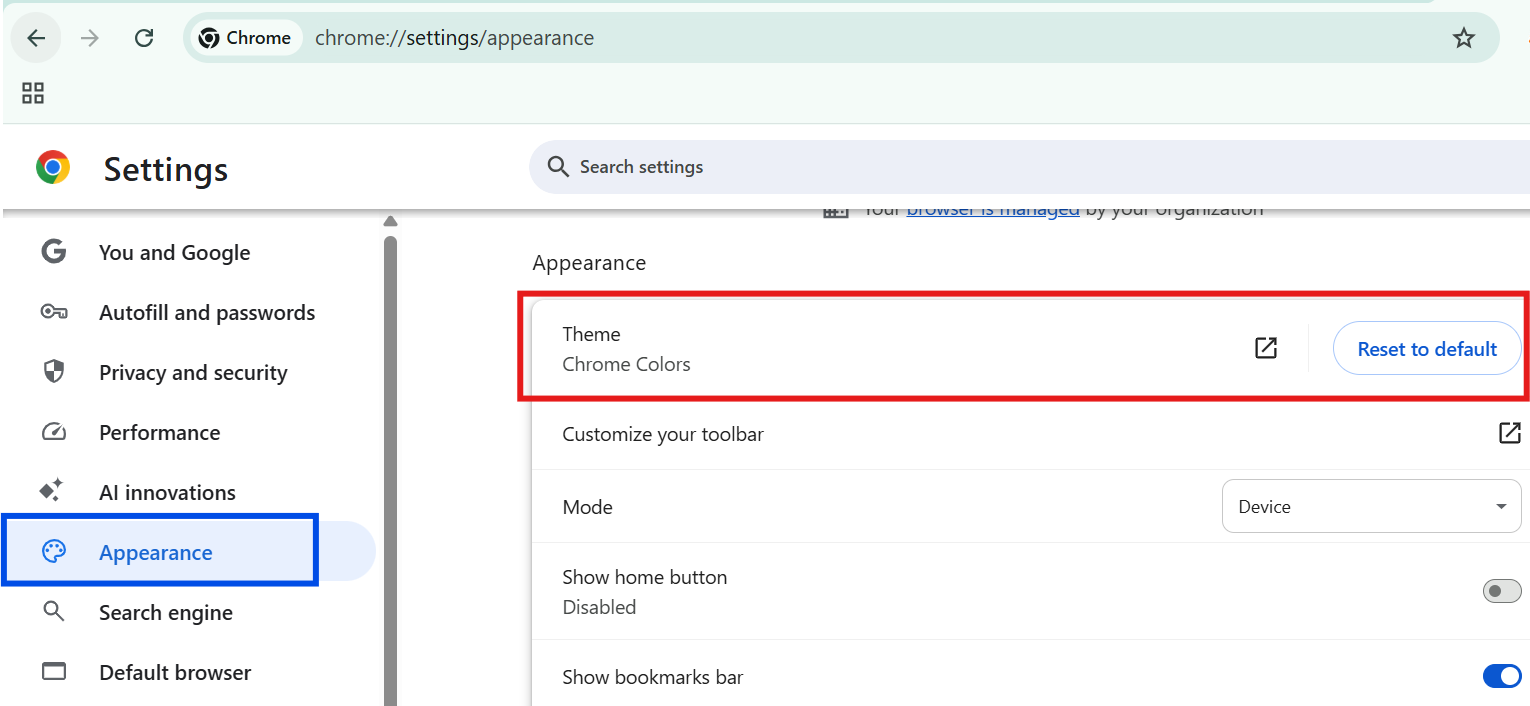Click the address bar URL text
Viewport: 1530px width, 706px height.
point(454,38)
